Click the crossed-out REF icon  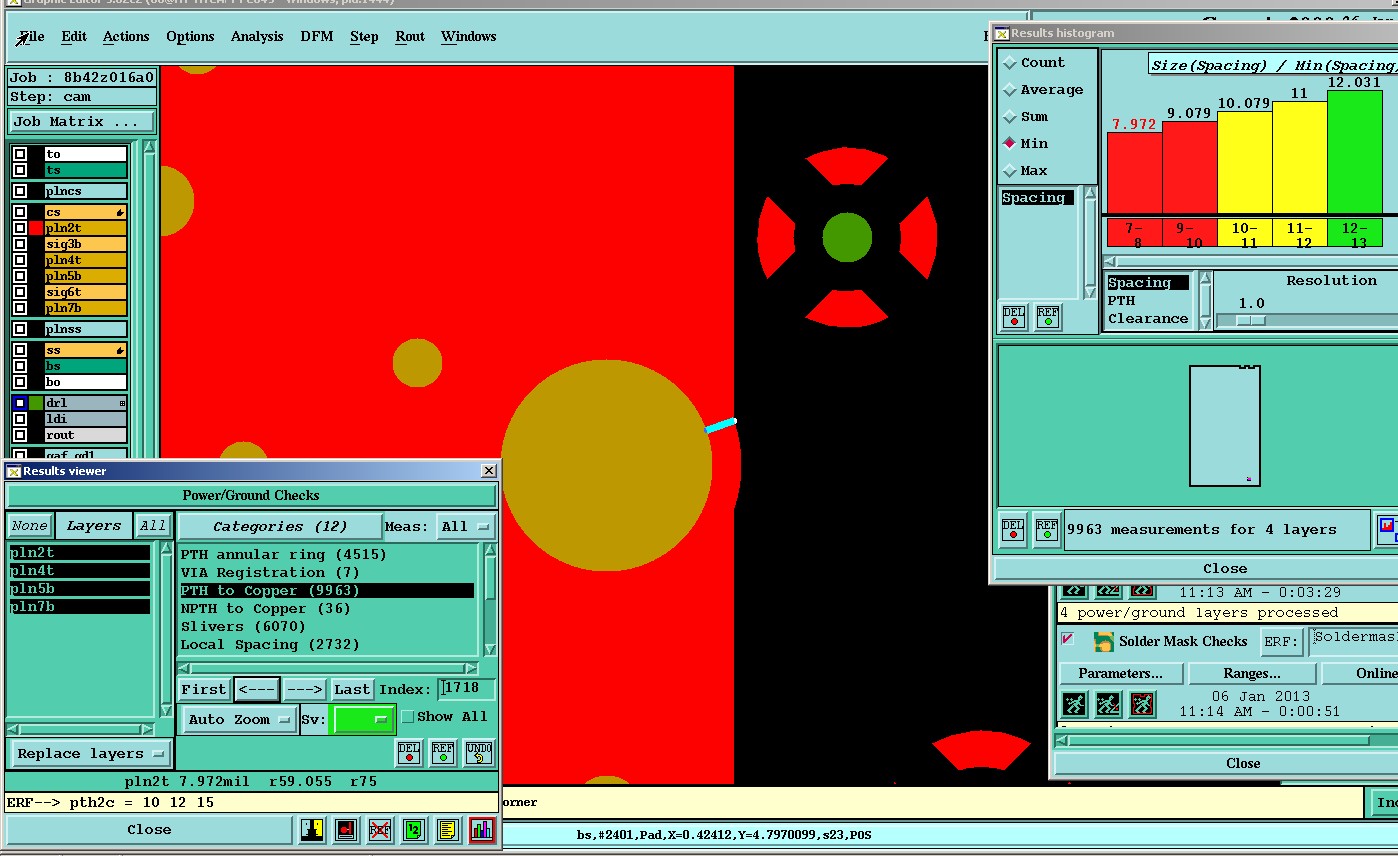[x=380, y=830]
